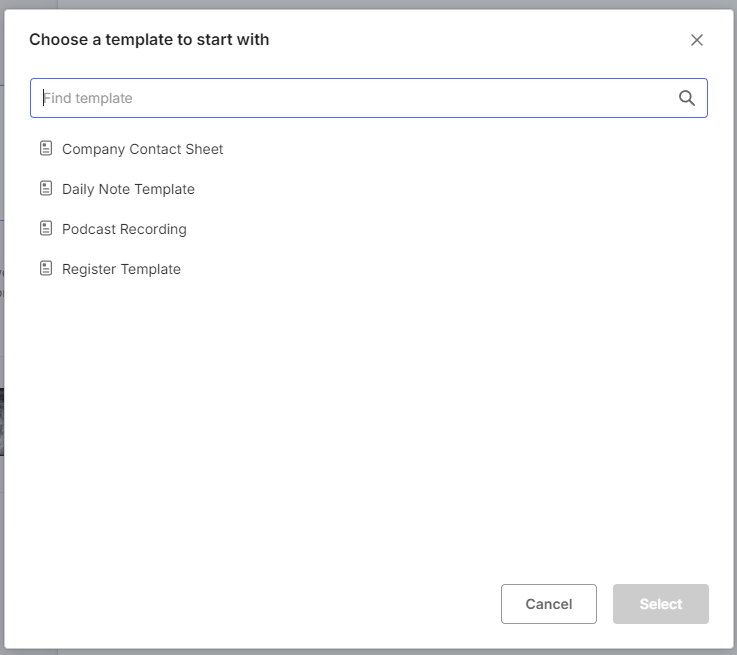Click the Daily Note Template document icon

[x=46, y=189]
